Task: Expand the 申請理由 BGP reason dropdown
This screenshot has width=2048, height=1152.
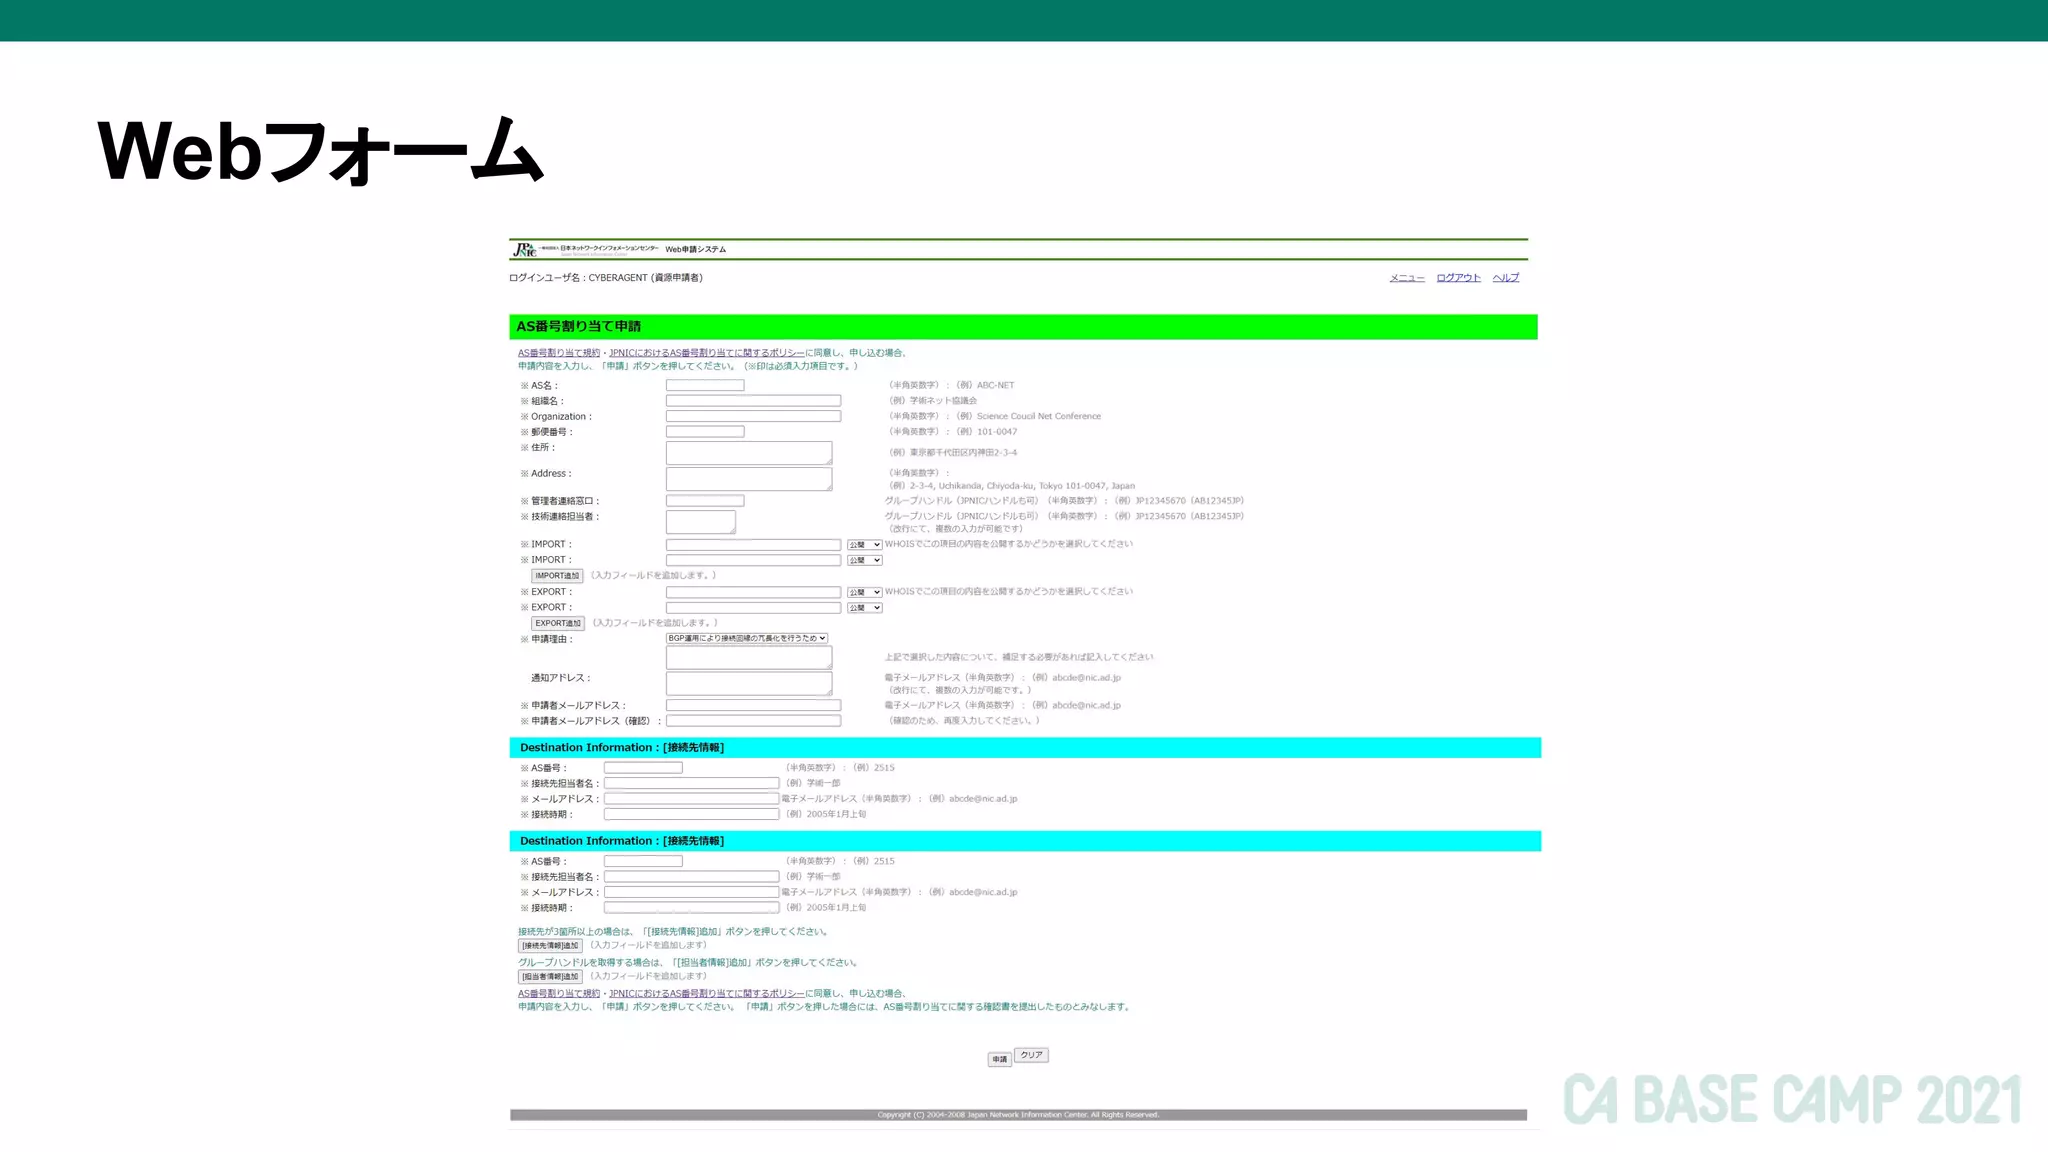Action: [747, 638]
